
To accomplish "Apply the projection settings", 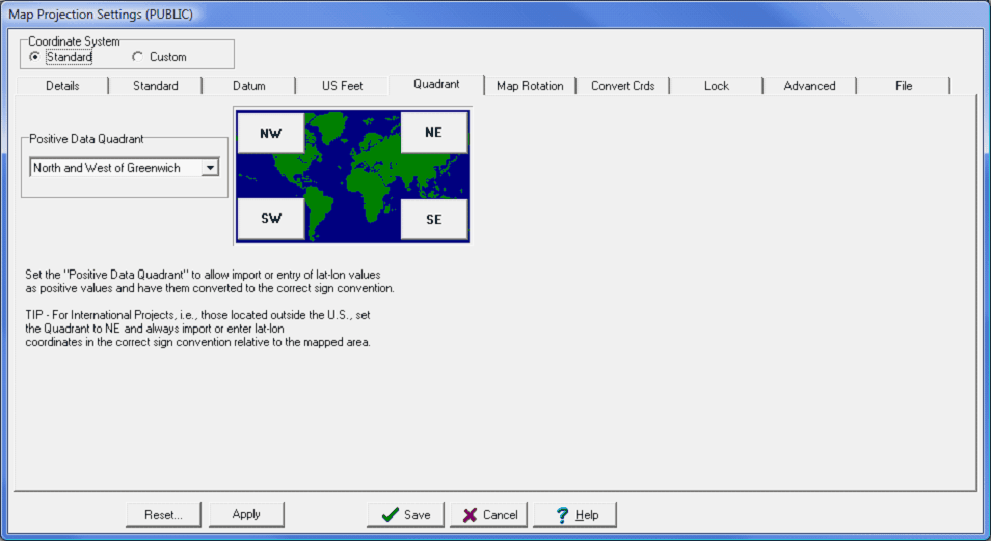I will tap(246, 514).
